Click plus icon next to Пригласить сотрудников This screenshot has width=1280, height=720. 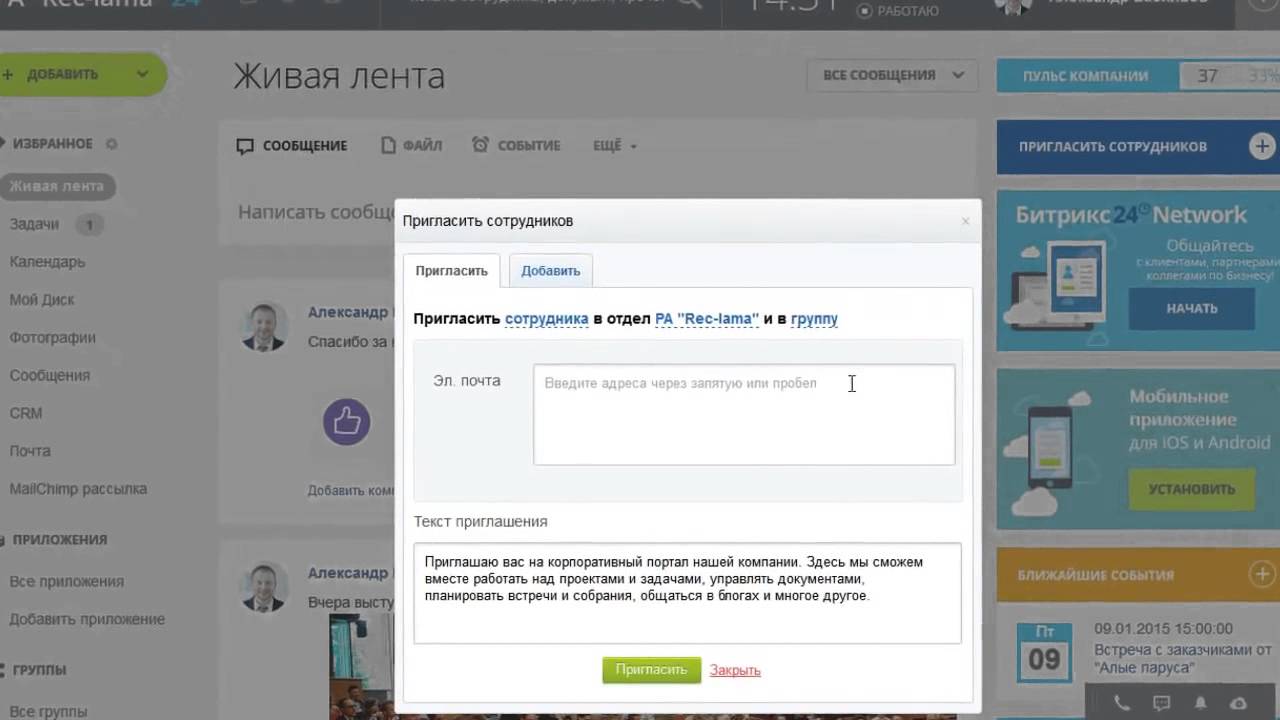click(x=1263, y=146)
